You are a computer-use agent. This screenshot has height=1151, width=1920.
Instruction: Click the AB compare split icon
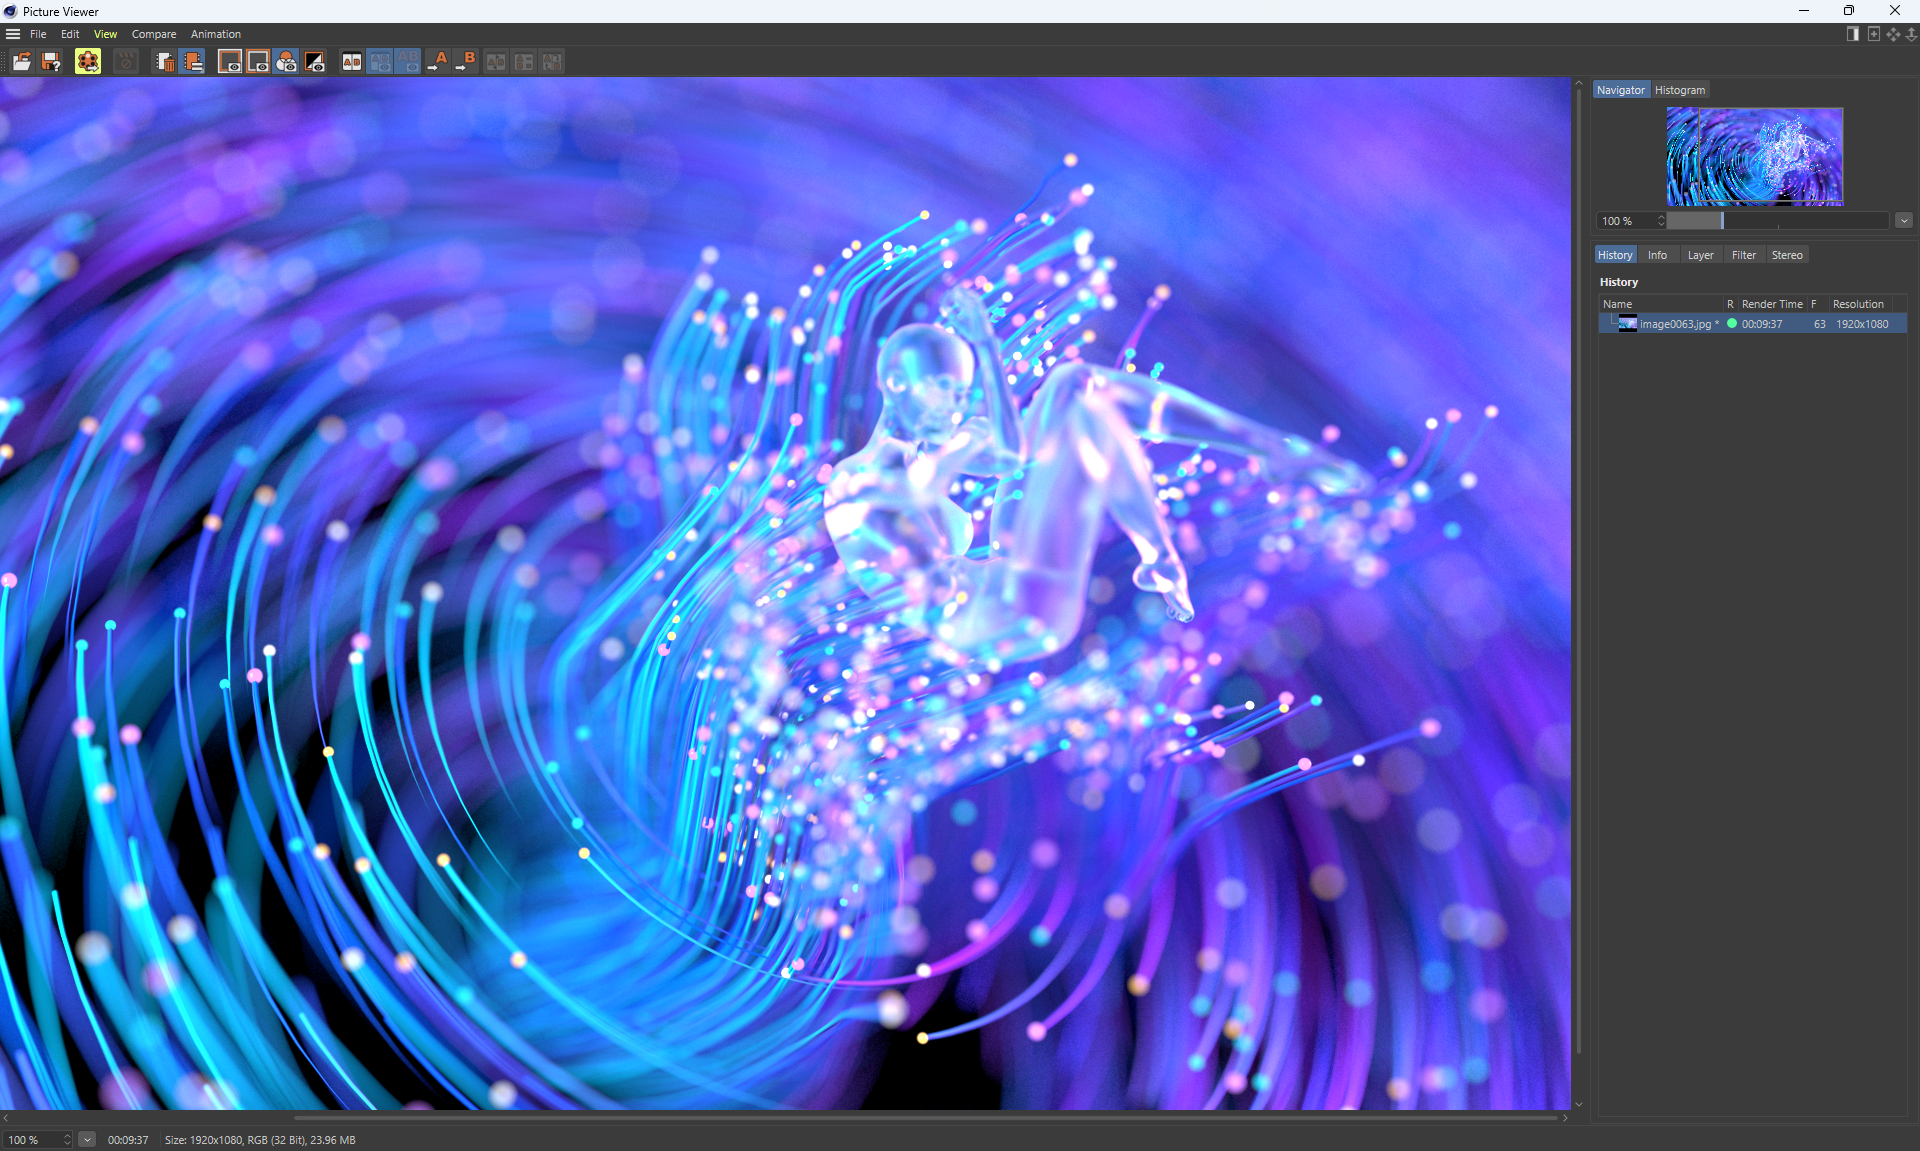pyautogui.click(x=351, y=62)
